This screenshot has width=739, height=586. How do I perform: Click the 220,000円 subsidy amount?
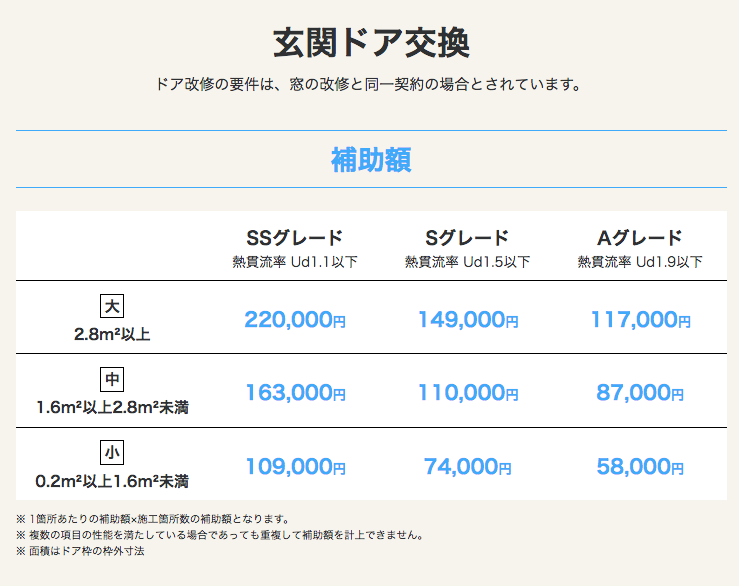pyautogui.click(x=295, y=320)
